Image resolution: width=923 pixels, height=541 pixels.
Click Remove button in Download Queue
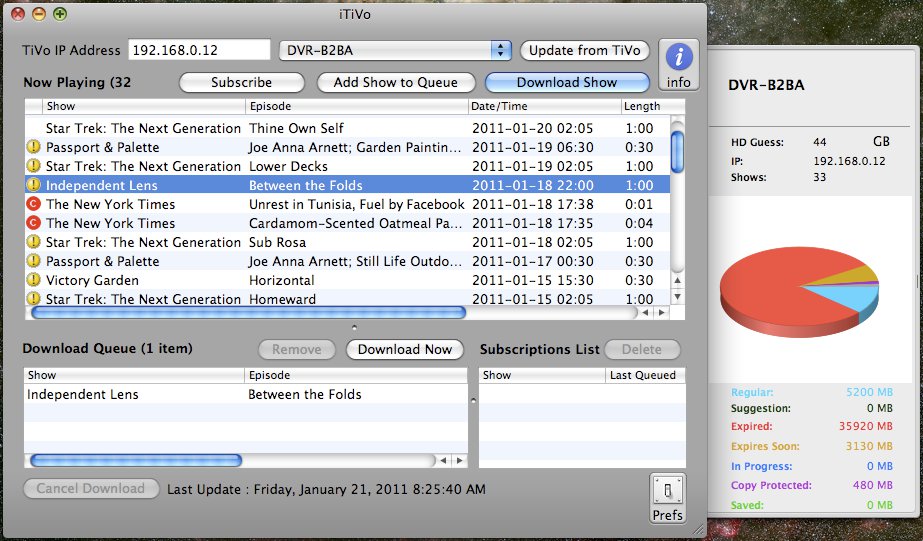[297, 349]
